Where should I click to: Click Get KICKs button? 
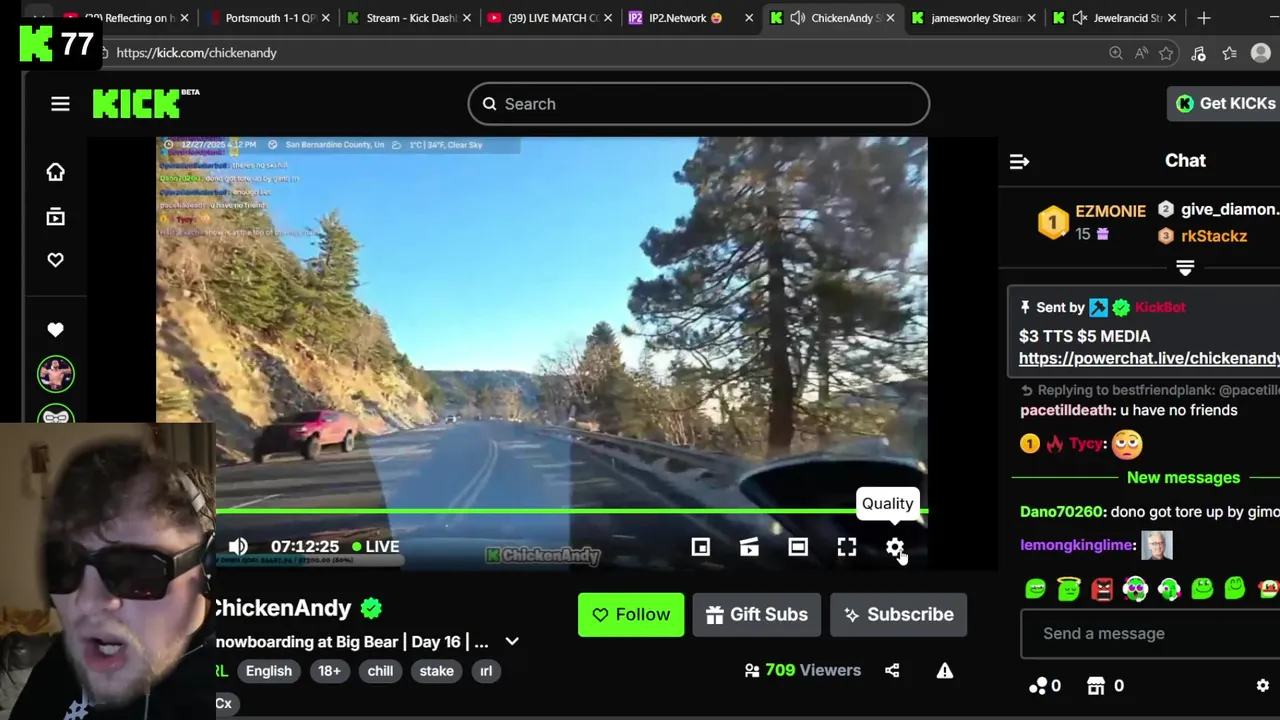[1225, 103]
